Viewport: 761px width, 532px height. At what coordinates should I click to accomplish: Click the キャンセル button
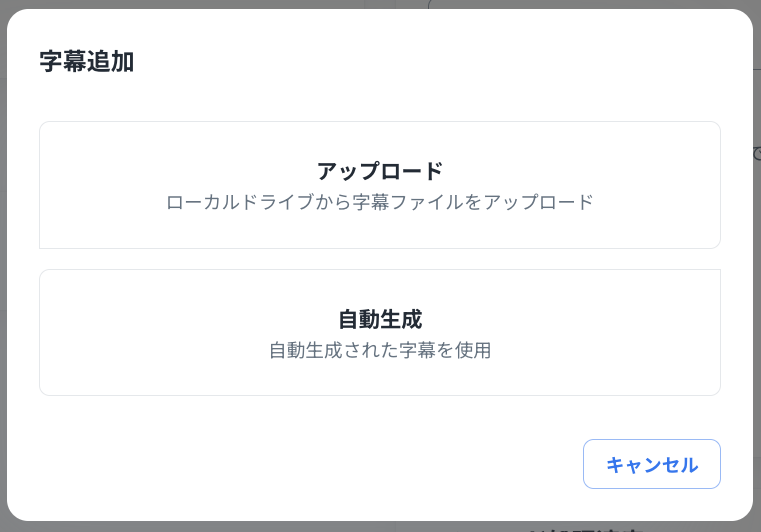pos(651,464)
